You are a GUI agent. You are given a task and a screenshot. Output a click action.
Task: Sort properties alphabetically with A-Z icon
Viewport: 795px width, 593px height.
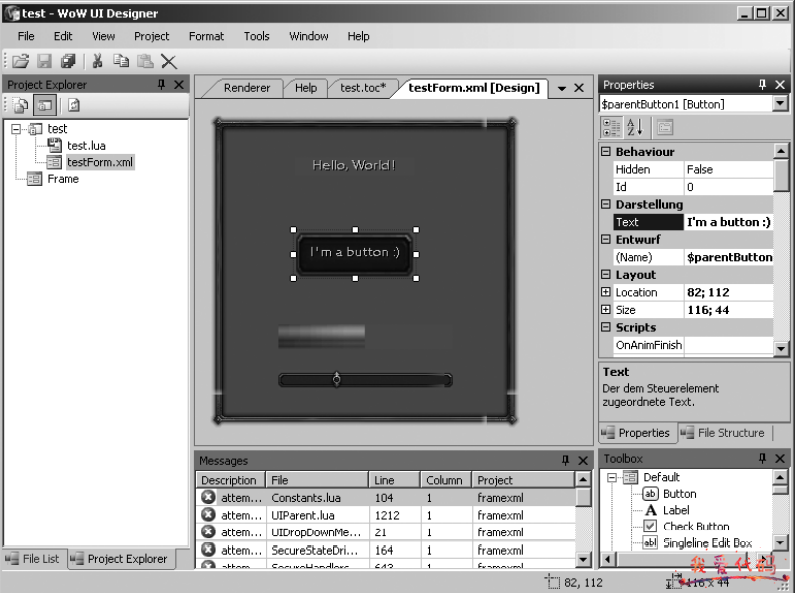pos(635,127)
